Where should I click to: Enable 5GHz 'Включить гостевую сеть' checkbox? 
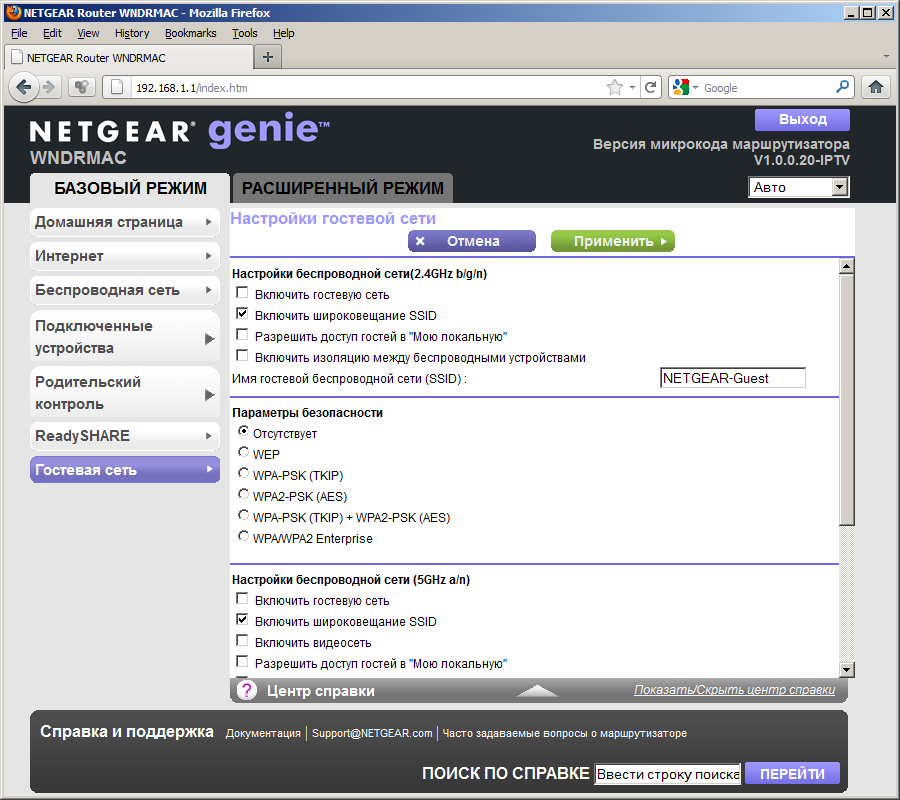pyautogui.click(x=242, y=599)
